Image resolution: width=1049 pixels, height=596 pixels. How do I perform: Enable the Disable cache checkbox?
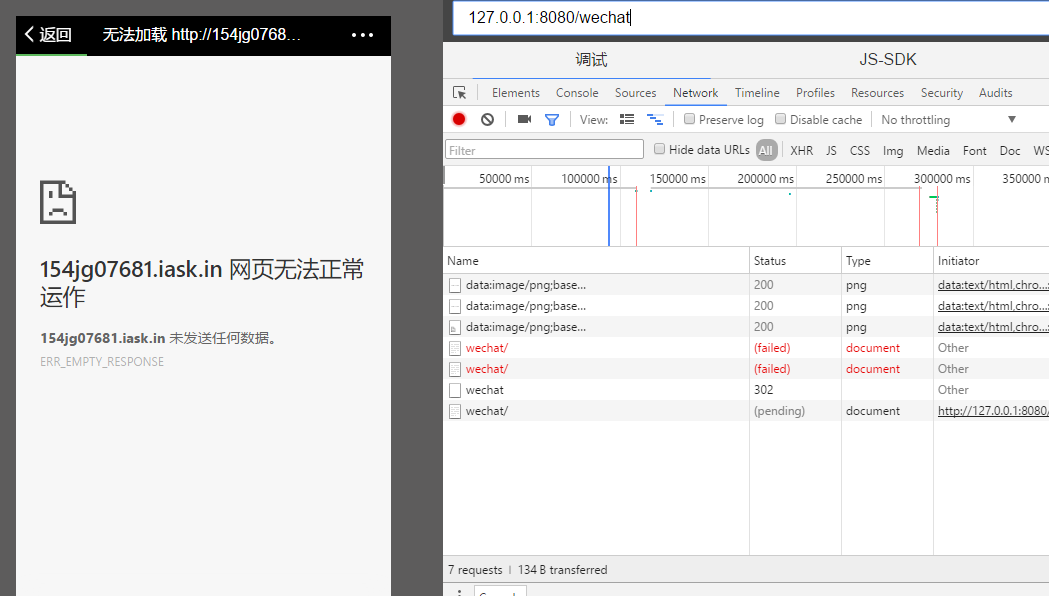[x=780, y=118]
